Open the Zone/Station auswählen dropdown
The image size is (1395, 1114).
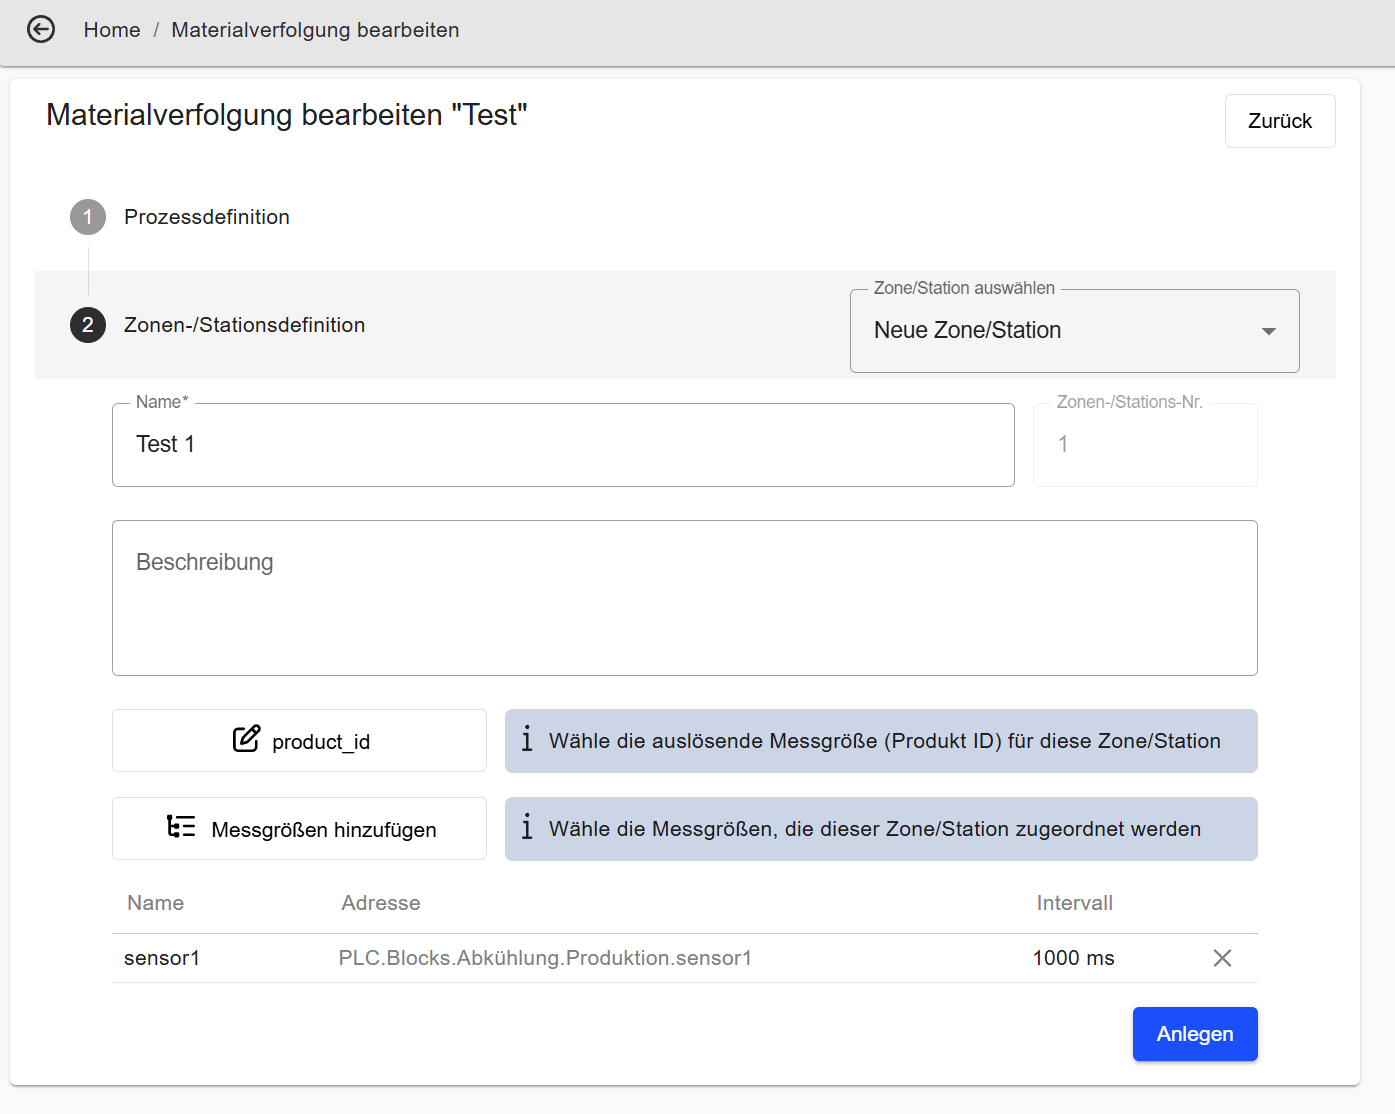click(x=1074, y=331)
